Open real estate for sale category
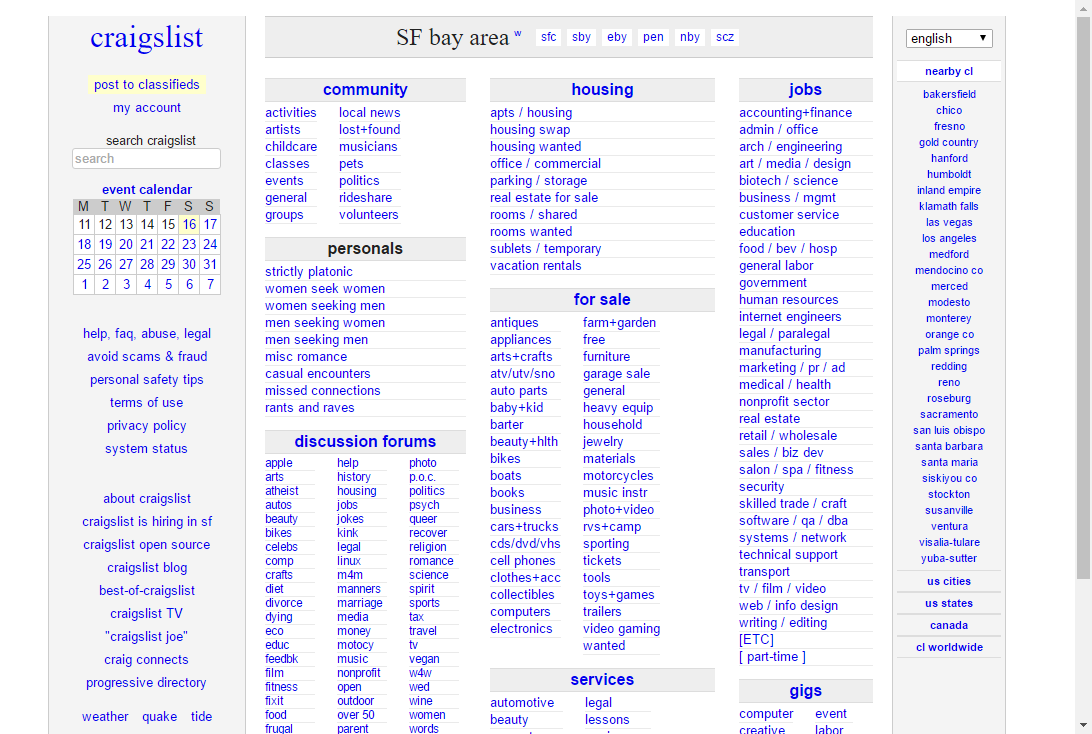 (x=544, y=198)
